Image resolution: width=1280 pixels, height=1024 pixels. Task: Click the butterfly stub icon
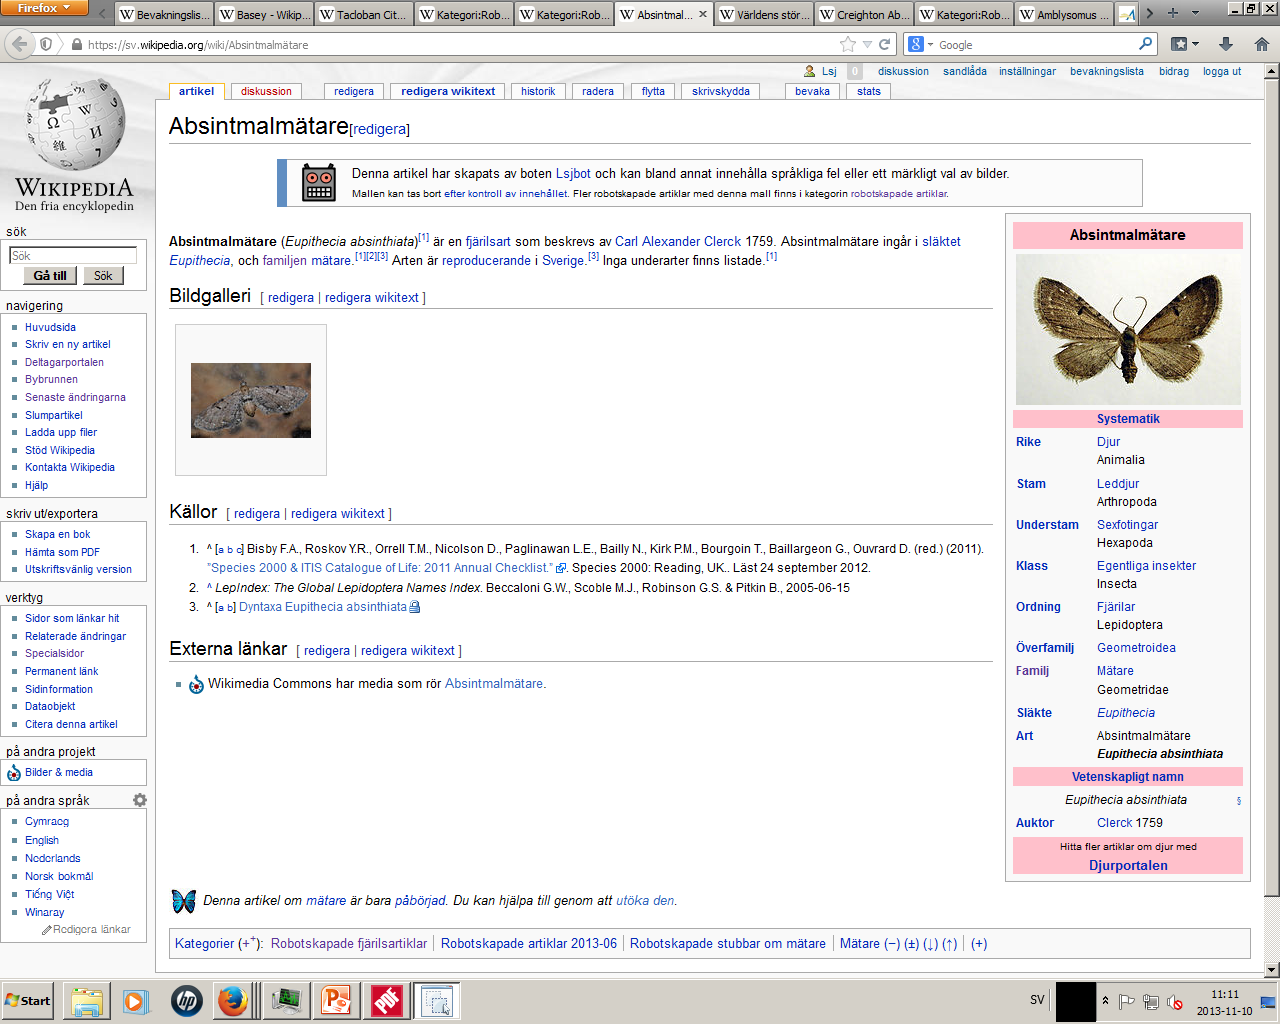[184, 901]
